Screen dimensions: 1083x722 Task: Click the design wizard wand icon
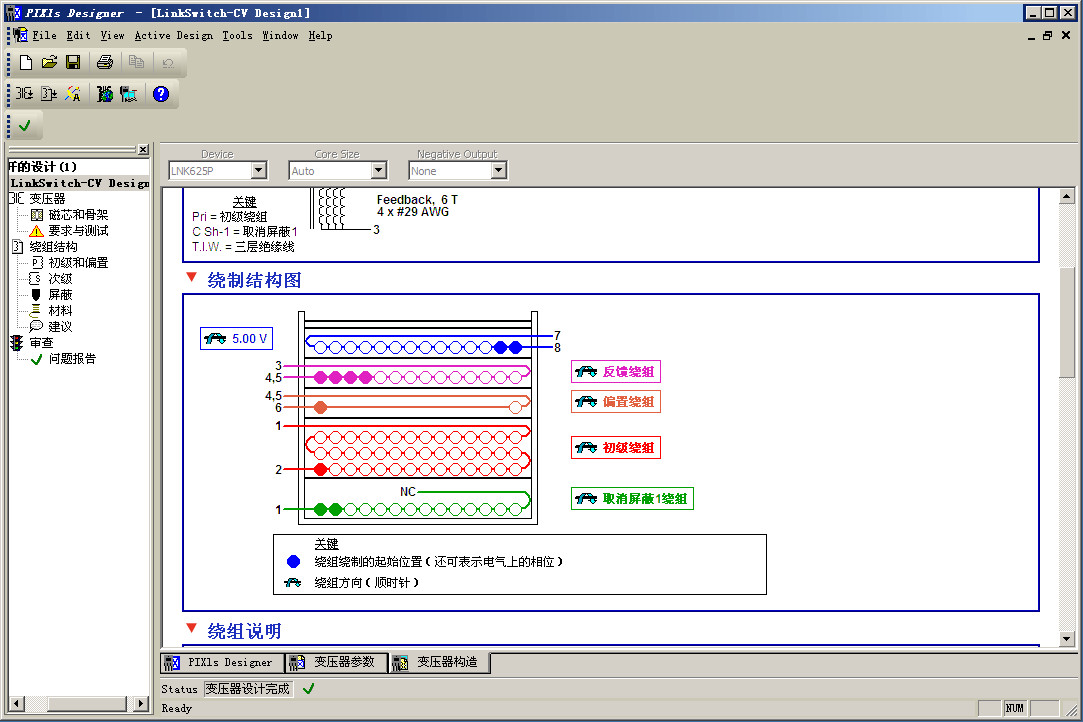pos(73,94)
